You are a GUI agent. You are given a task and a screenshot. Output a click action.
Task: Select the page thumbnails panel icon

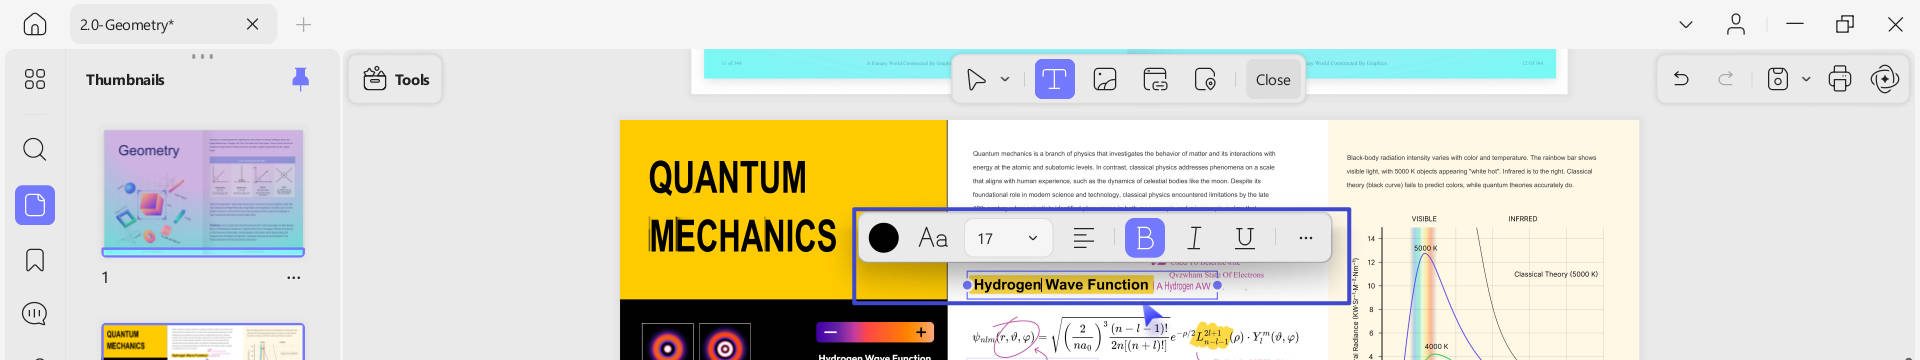click(x=35, y=205)
